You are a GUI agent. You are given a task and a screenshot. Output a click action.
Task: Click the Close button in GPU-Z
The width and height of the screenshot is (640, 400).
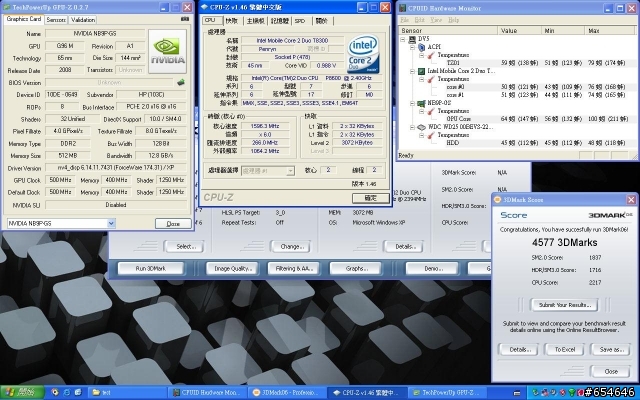click(x=173, y=224)
